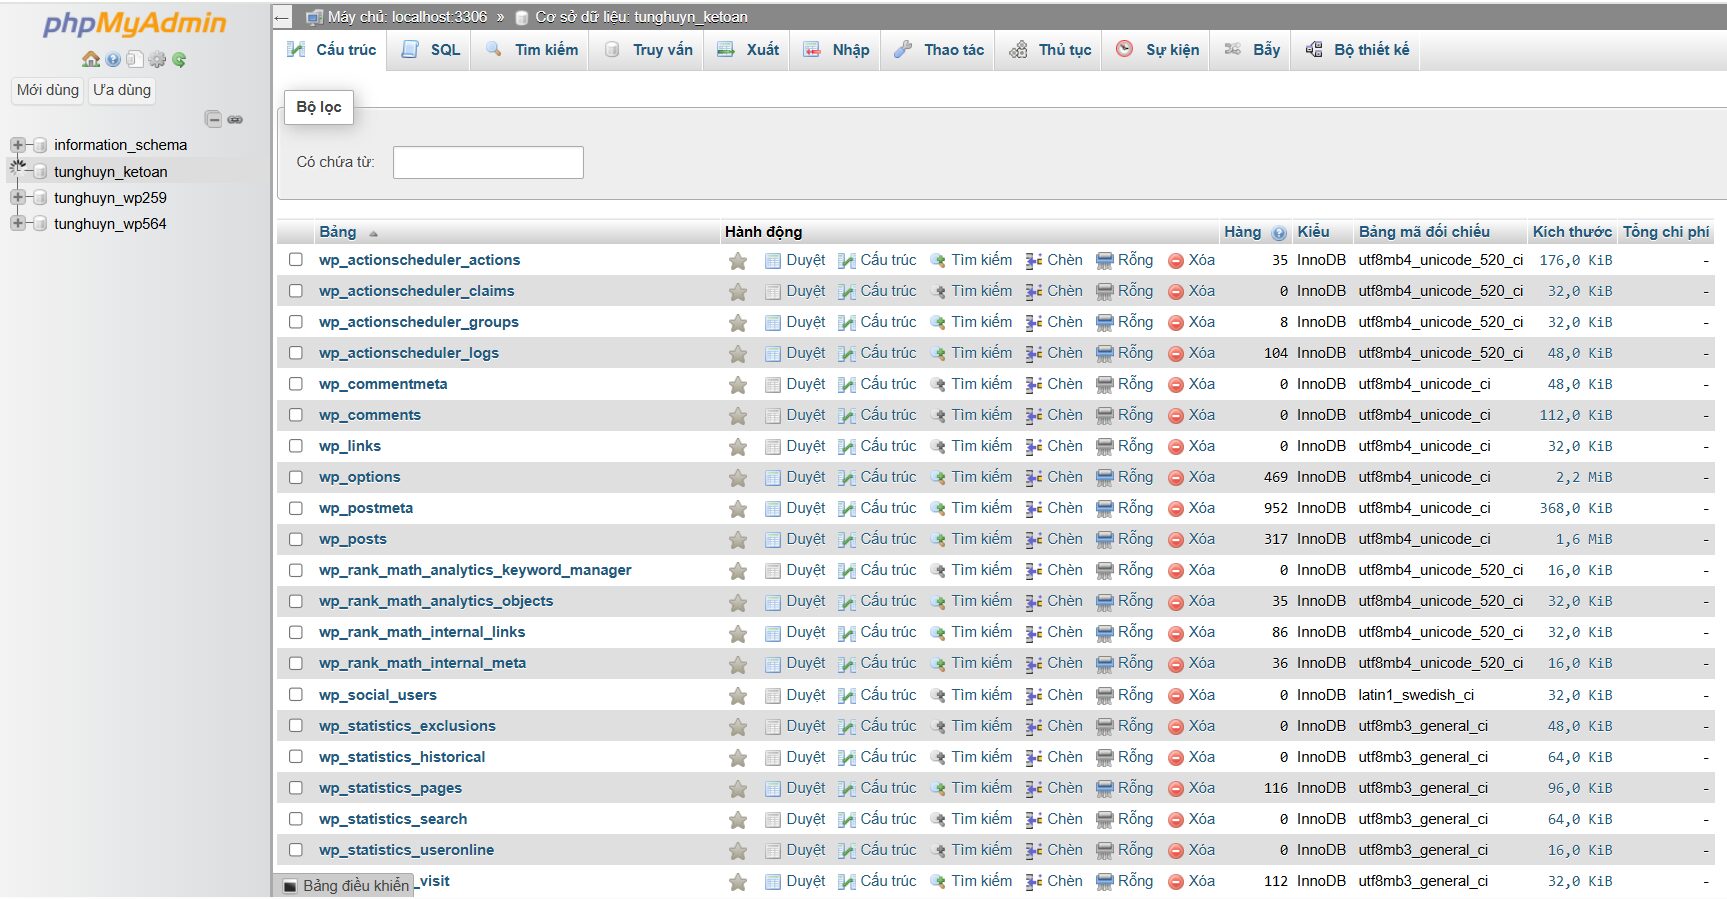Expand the tunghuyn_wp259 database node
This screenshot has height=899, width=1727.
(18, 198)
